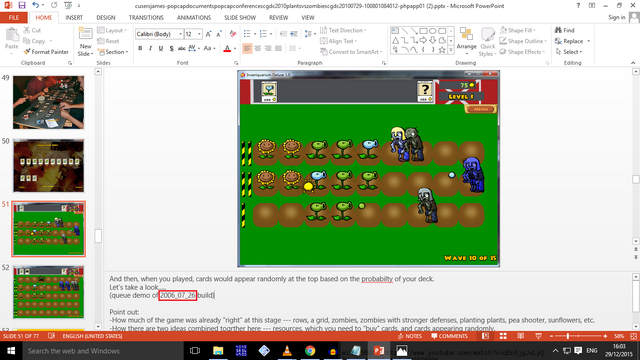Increase font size with the A-up icon
This screenshot has height=360, width=640.
coord(209,34)
